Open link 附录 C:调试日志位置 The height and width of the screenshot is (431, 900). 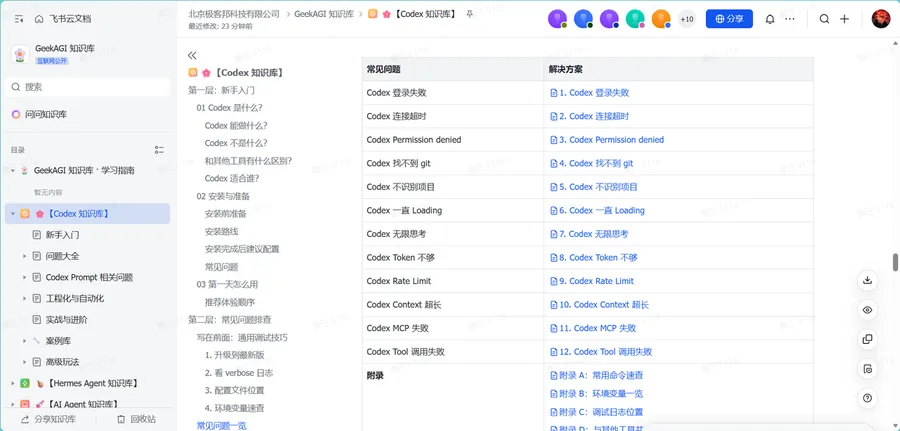click(601, 411)
